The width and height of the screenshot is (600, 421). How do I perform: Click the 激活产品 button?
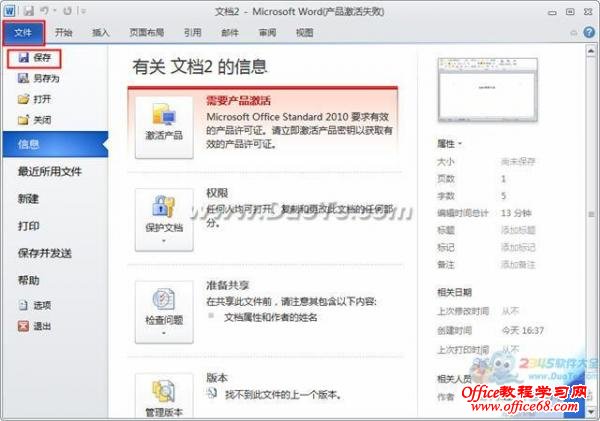pos(164,127)
